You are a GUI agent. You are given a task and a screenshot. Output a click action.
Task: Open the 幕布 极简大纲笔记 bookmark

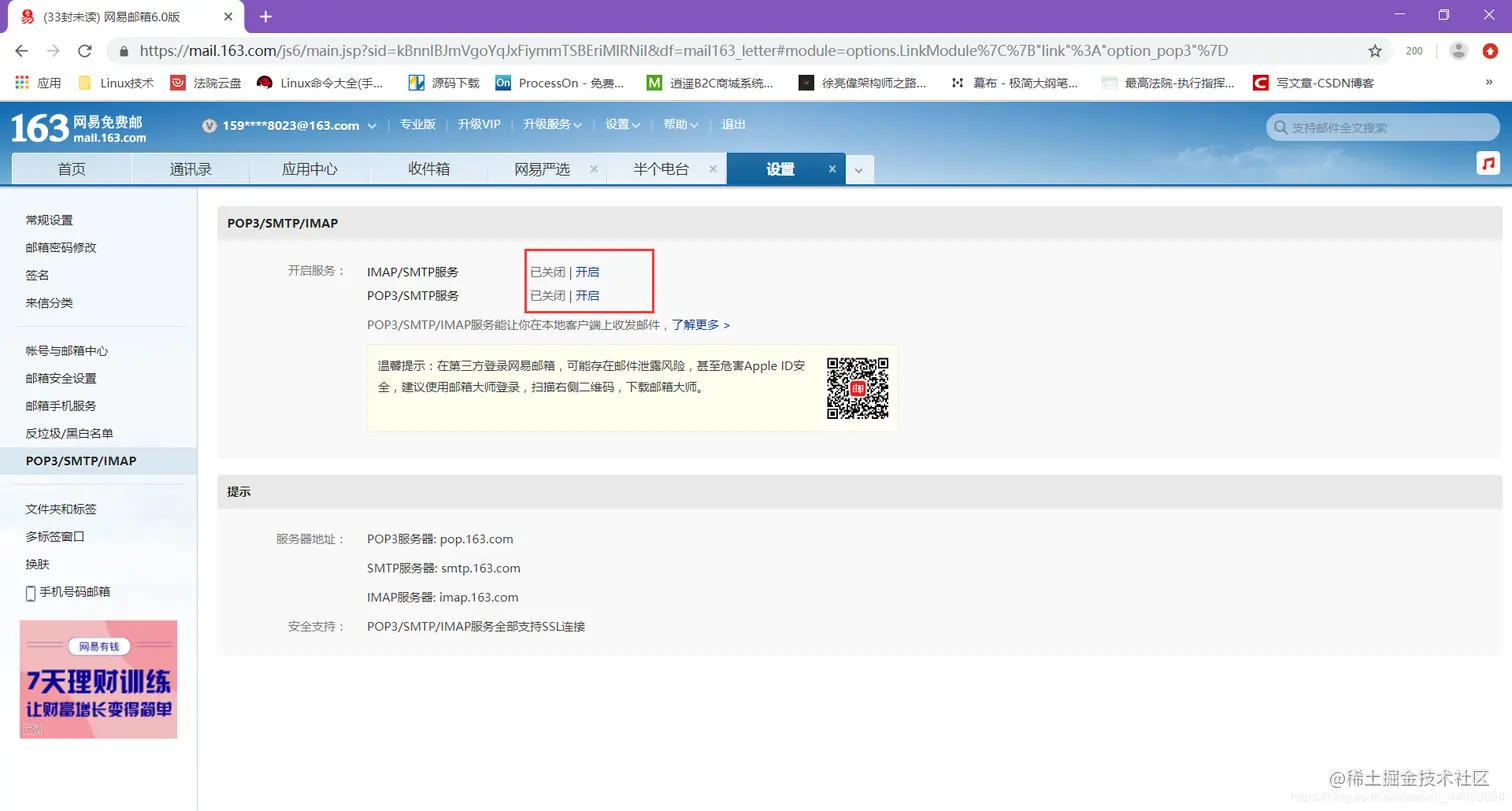pos(1014,83)
